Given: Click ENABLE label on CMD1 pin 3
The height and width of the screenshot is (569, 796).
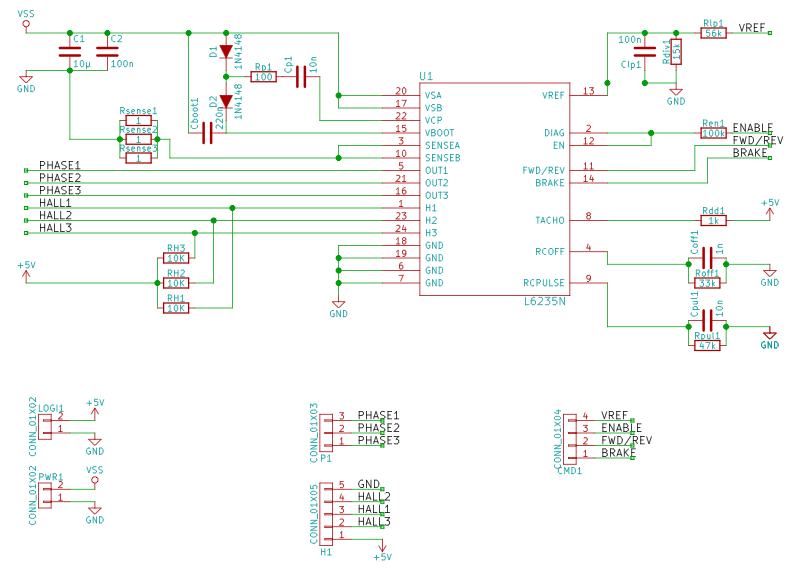Looking at the screenshot, I should [621, 428].
